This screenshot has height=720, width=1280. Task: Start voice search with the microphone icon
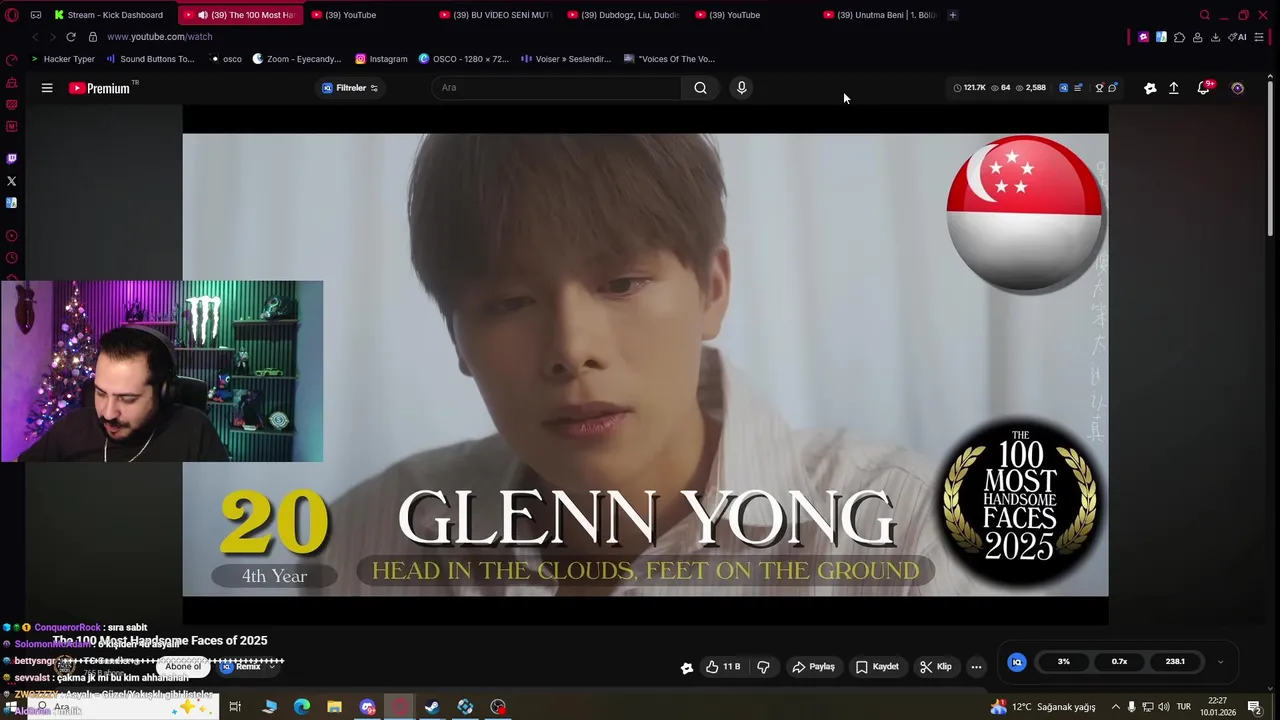[x=741, y=88]
